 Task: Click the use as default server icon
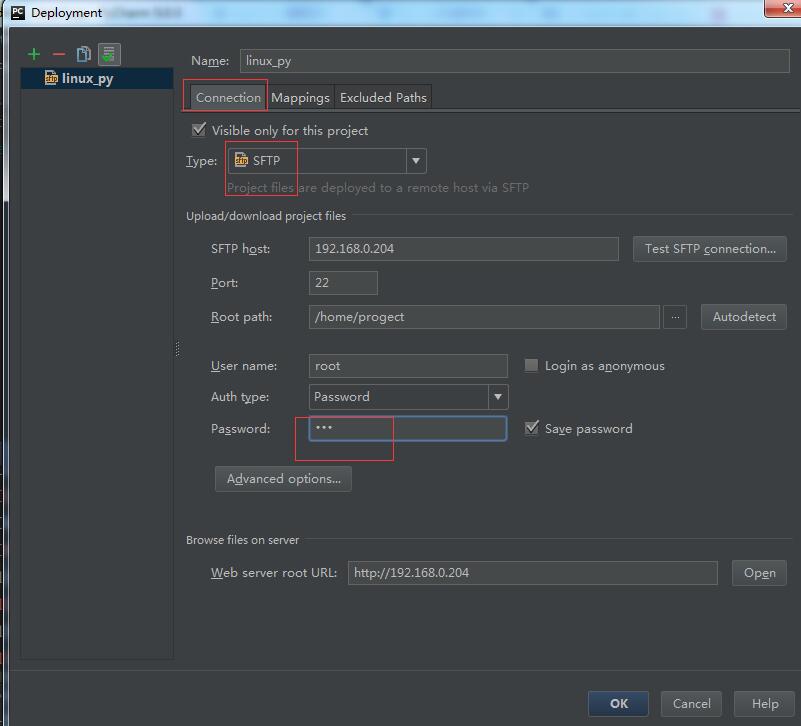click(108, 54)
